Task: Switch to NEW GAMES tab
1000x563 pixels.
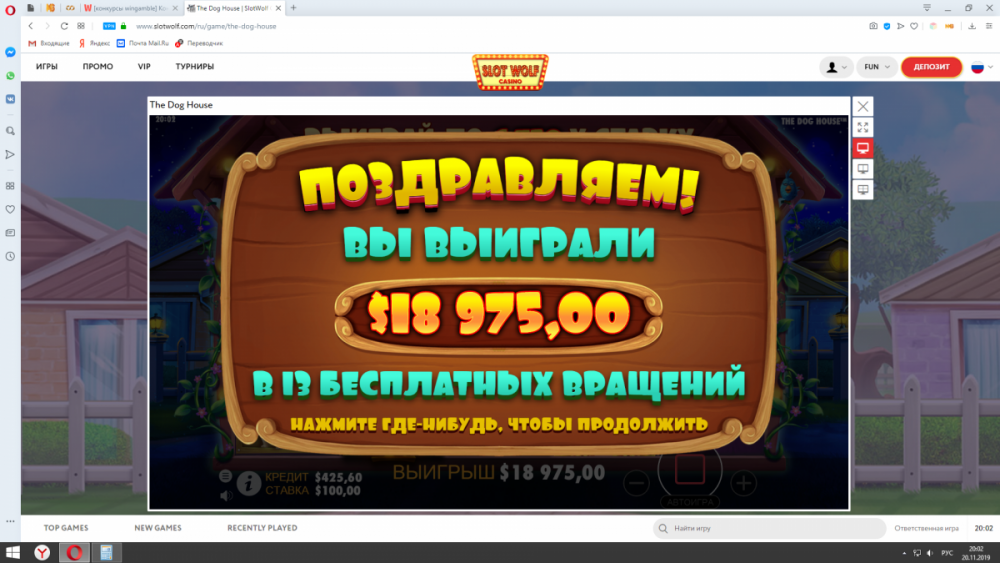Action: click(158, 528)
